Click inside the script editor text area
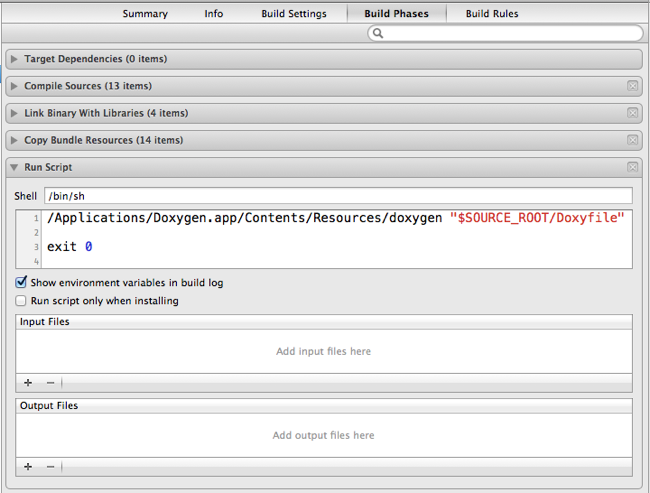The width and height of the screenshot is (650, 493). tap(338, 247)
